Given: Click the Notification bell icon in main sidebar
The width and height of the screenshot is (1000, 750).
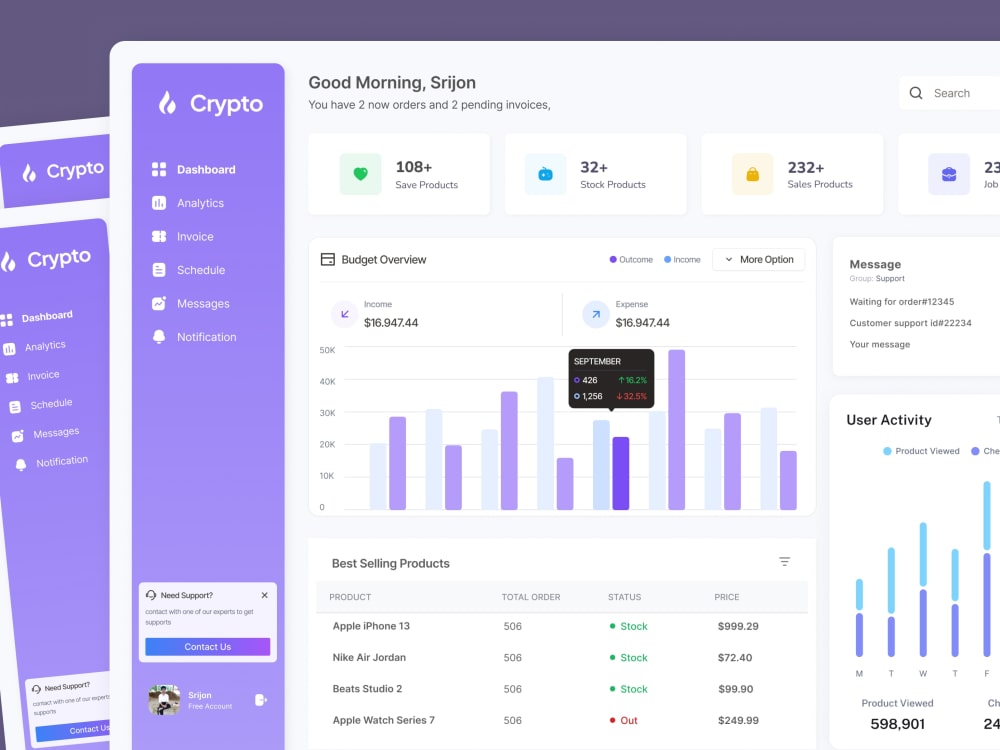Looking at the screenshot, I should pos(159,337).
